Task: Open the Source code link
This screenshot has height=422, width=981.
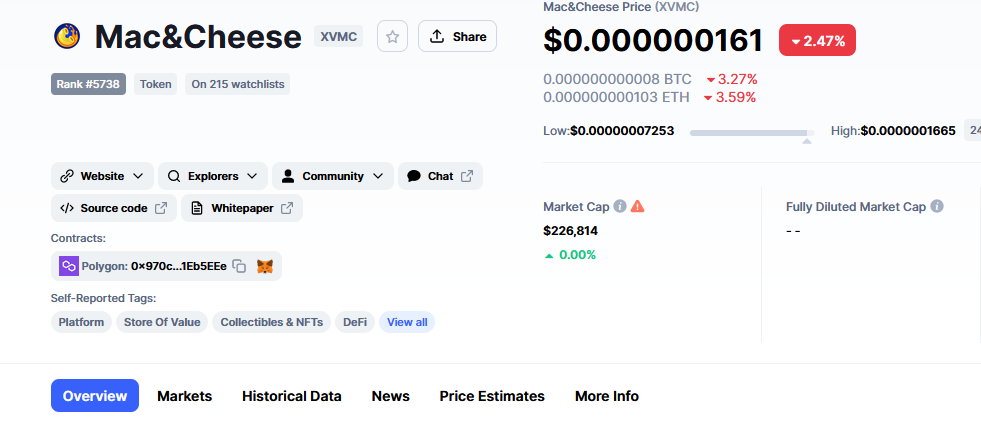Action: click(x=114, y=208)
